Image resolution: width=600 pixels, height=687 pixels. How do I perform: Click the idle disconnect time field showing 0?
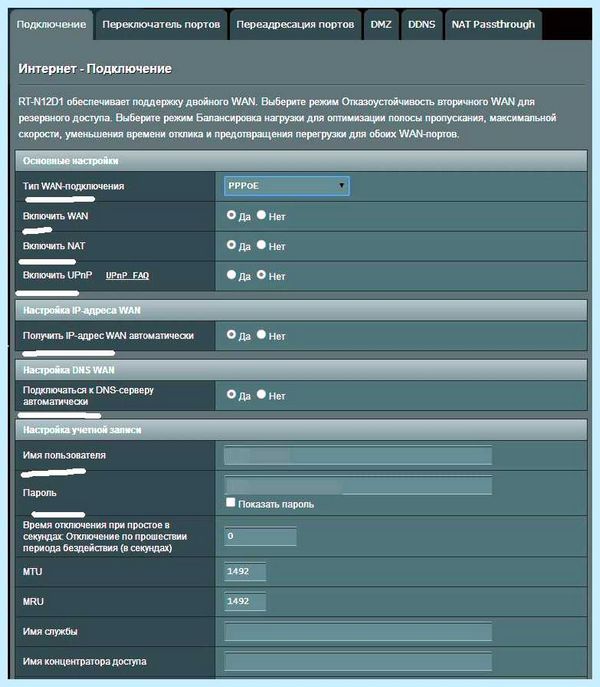260,536
